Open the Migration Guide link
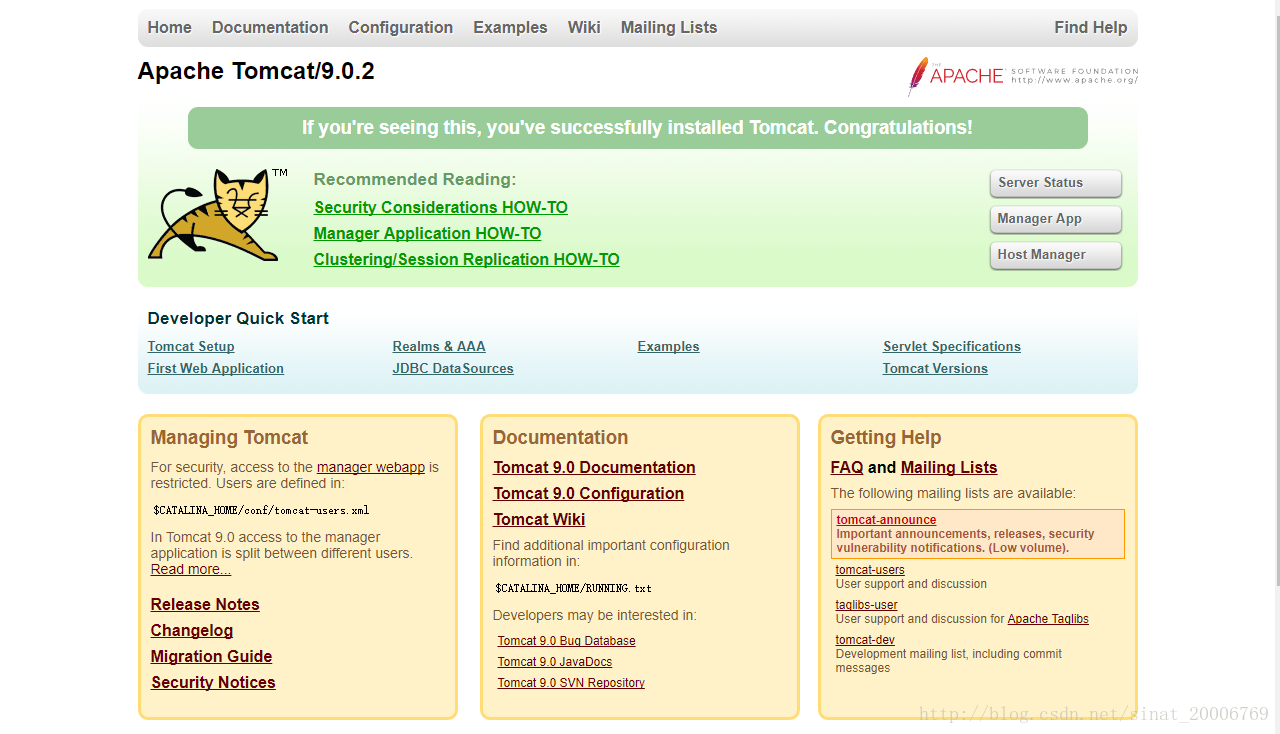Viewport: 1280px width, 734px height. 211,656
